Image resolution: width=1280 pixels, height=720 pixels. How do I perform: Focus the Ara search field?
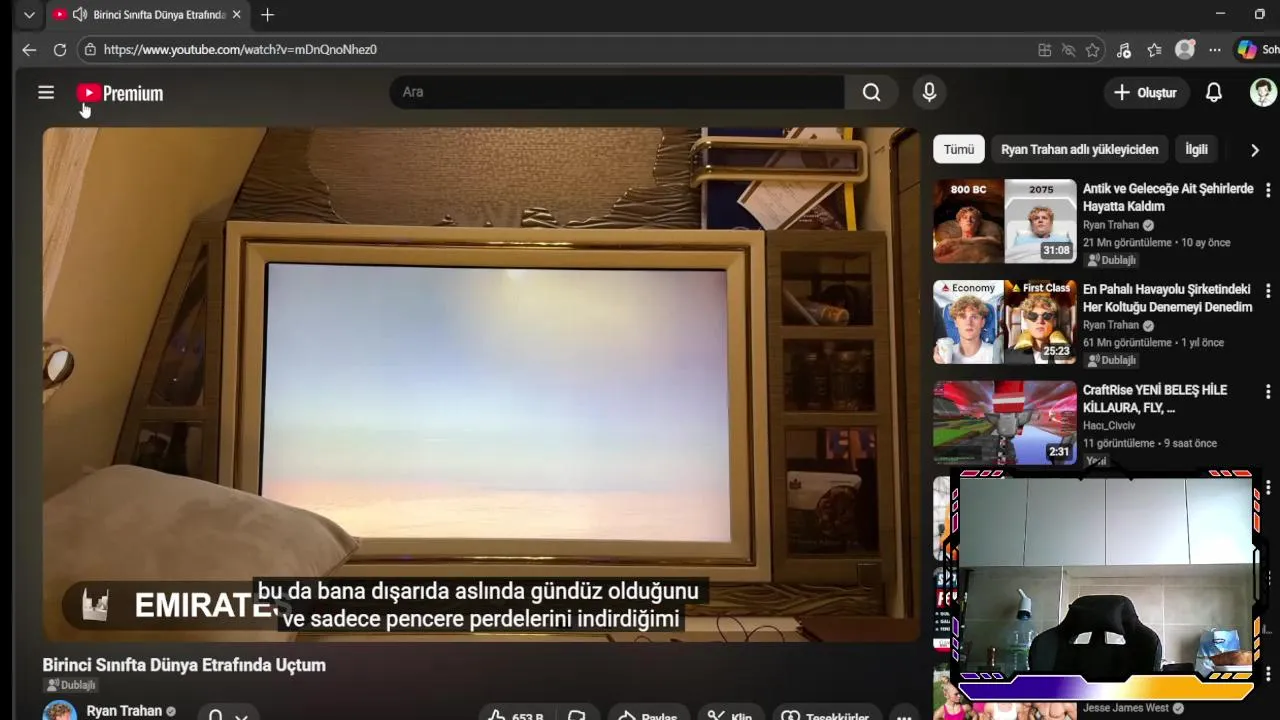[x=617, y=92]
